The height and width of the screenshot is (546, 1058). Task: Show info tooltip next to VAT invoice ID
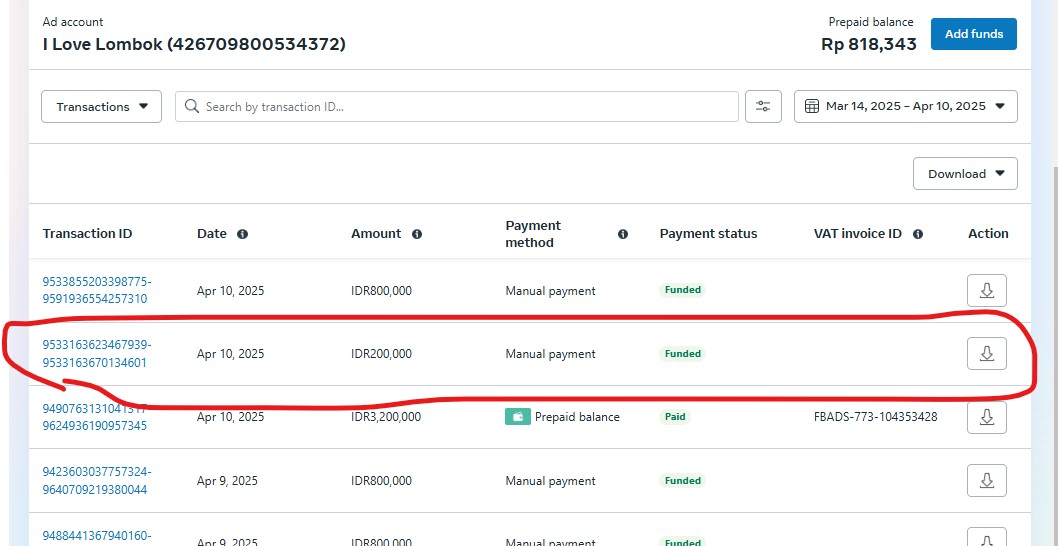[918, 234]
